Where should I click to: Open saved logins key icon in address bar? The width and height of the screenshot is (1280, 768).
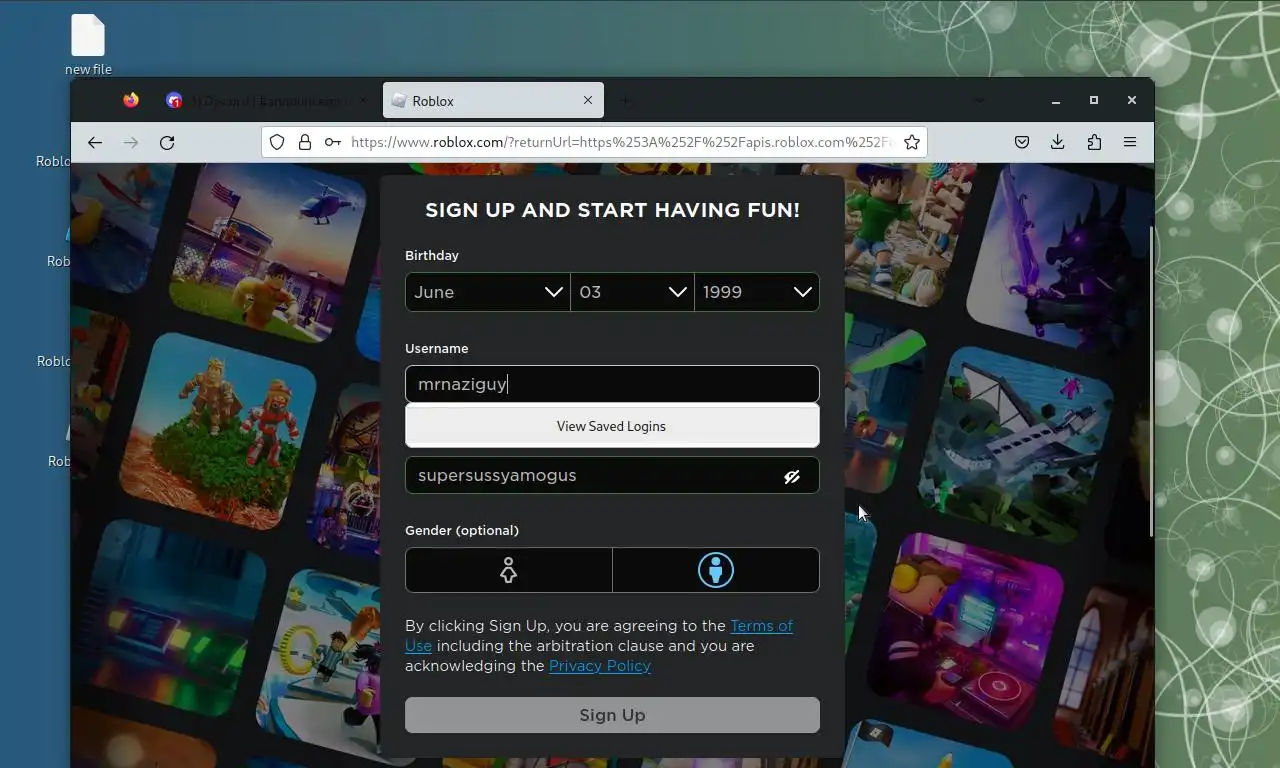(332, 142)
